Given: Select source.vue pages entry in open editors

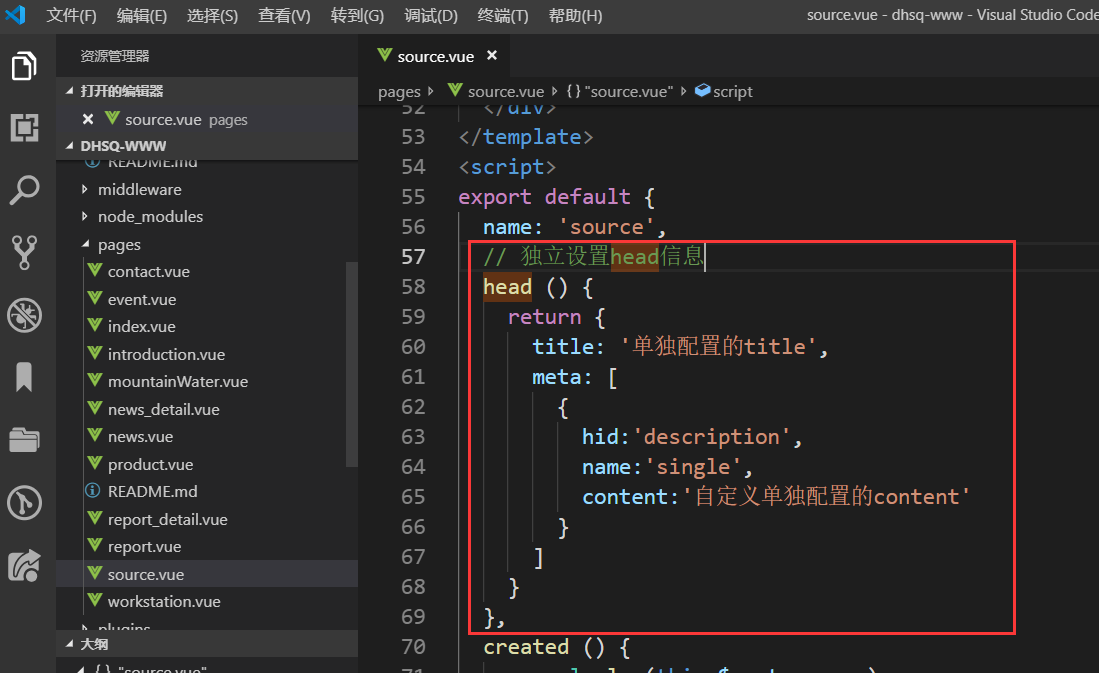Looking at the screenshot, I should [x=207, y=119].
